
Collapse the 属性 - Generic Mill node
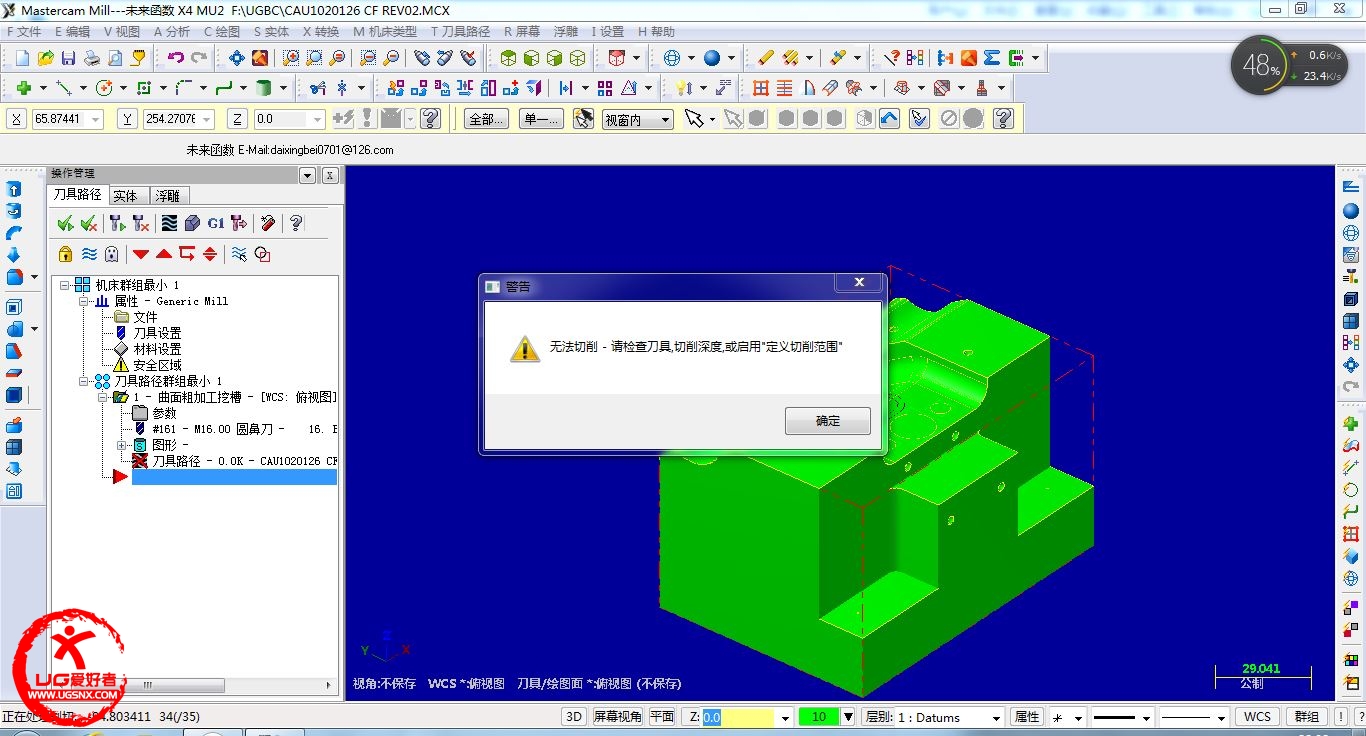[84, 301]
